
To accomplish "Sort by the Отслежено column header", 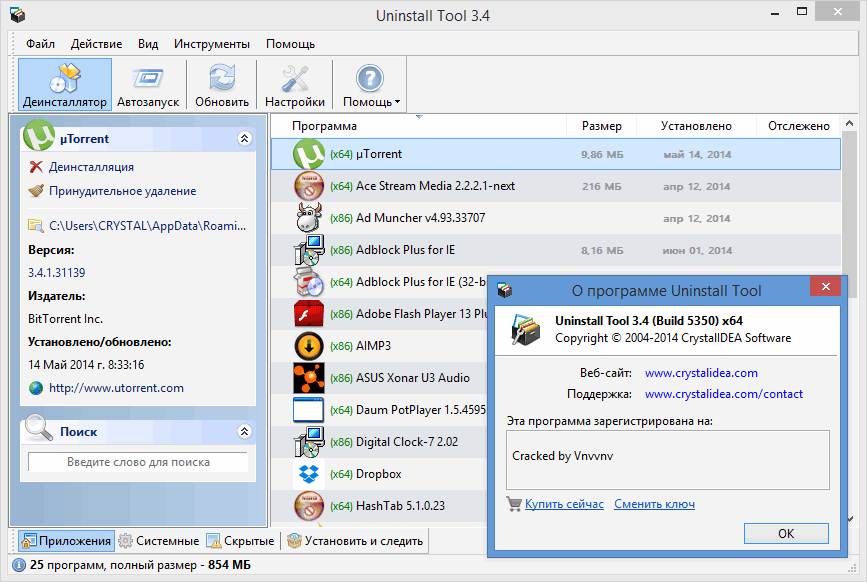I will [x=798, y=126].
